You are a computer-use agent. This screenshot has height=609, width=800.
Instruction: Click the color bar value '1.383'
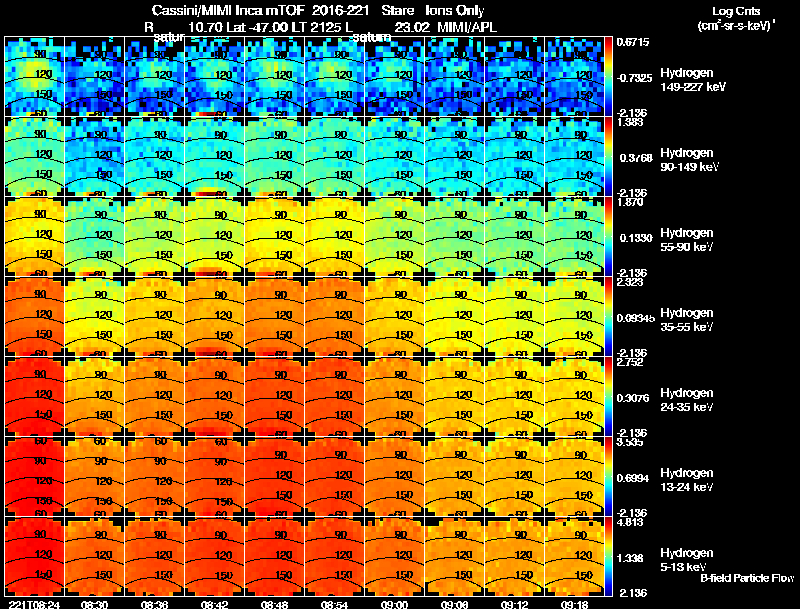(630, 122)
